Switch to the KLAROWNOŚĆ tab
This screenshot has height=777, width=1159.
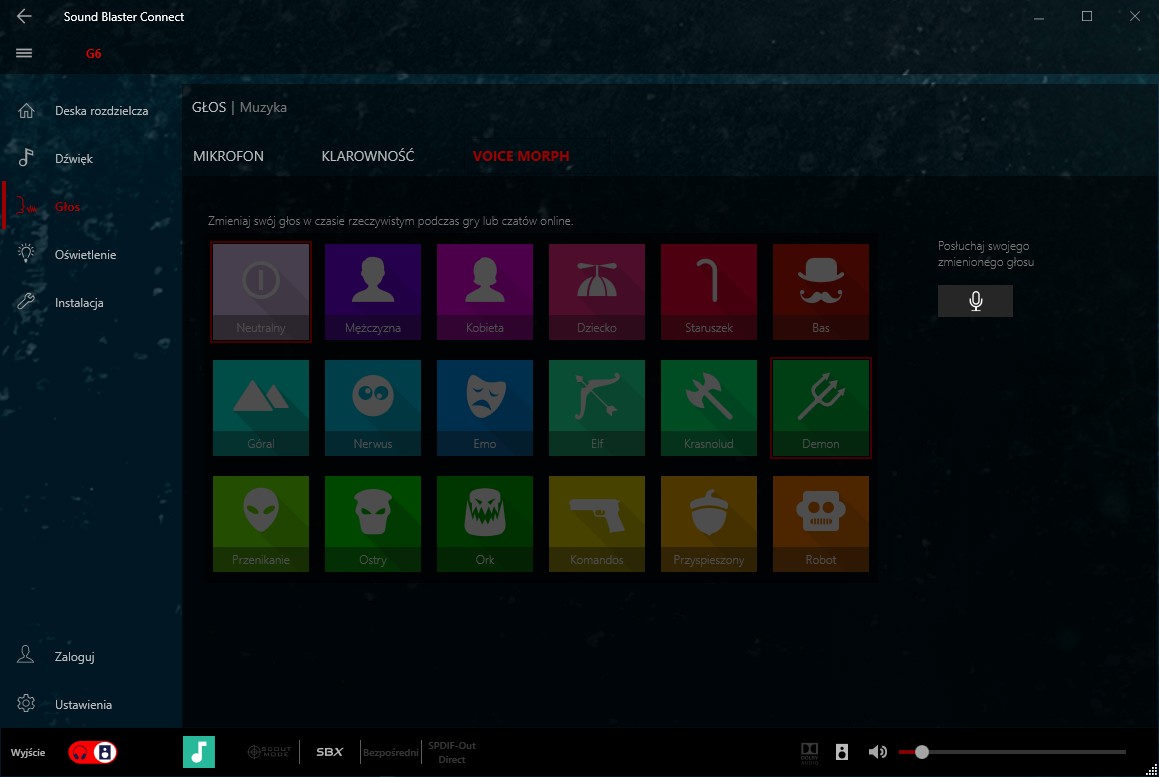point(367,156)
